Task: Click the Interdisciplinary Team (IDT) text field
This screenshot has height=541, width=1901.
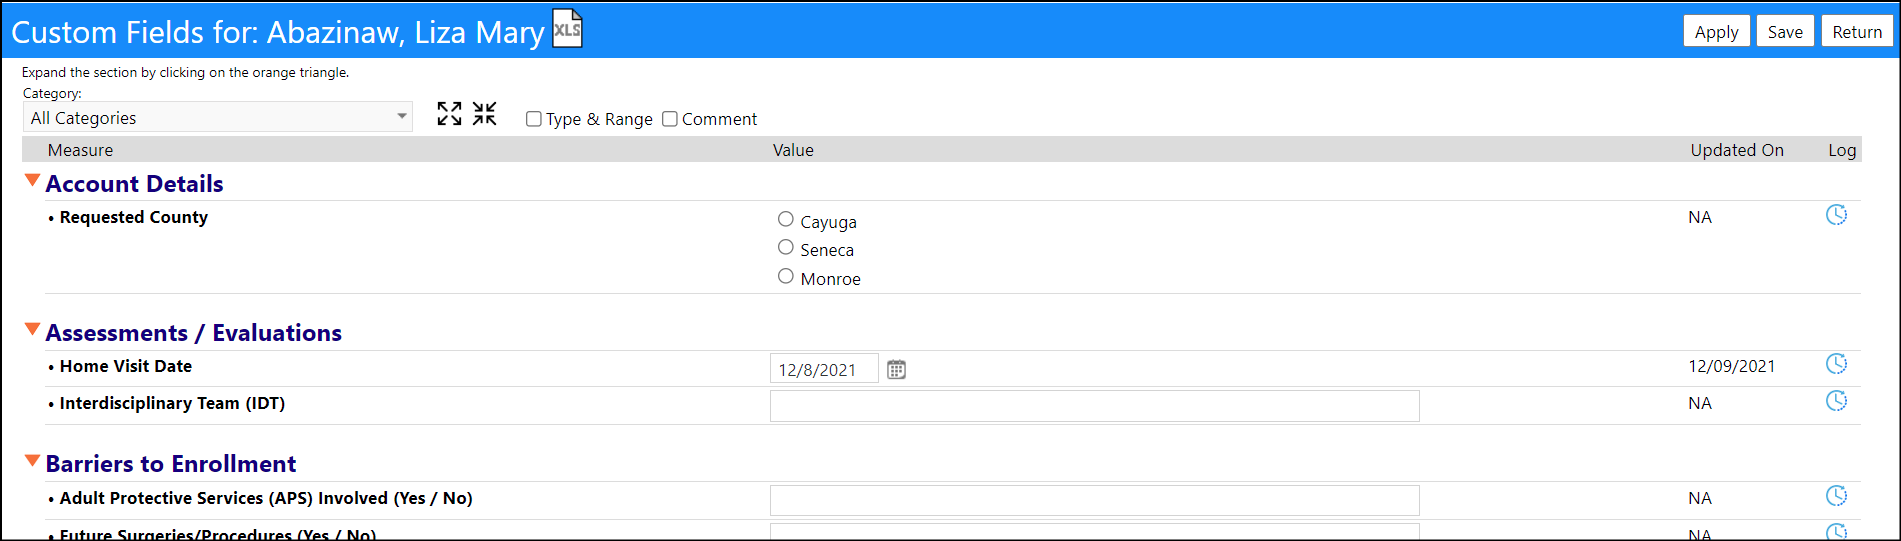Action: 1094,406
